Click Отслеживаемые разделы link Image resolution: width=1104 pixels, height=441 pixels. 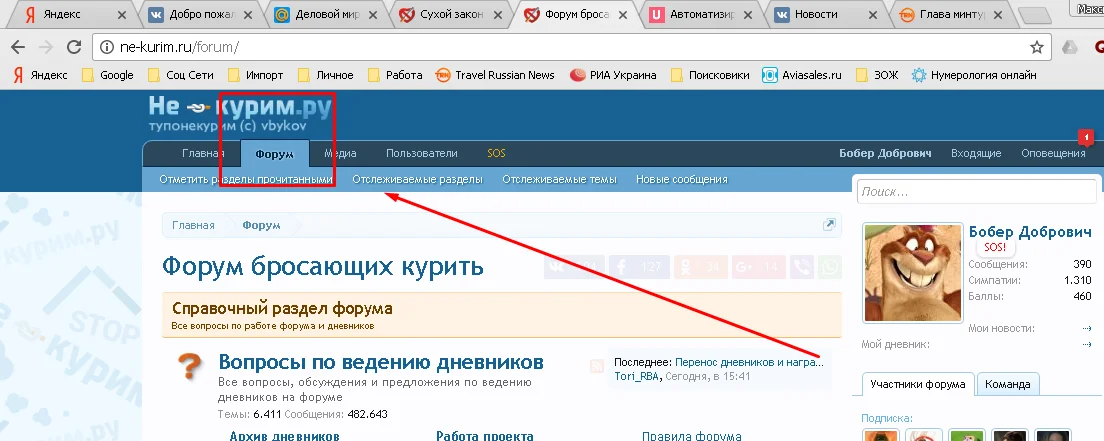click(418, 180)
